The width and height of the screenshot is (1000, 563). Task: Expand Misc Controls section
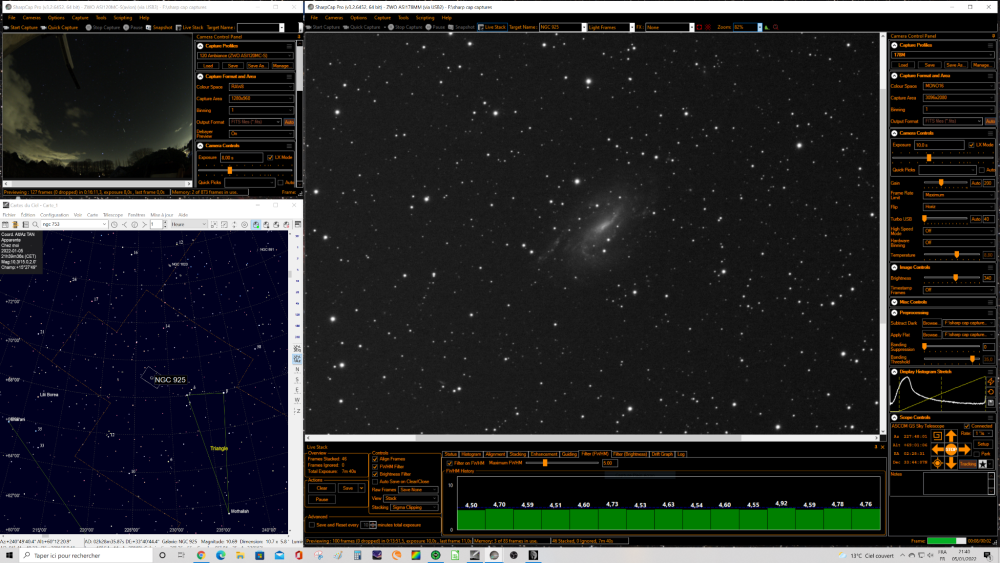pyautogui.click(x=894, y=302)
